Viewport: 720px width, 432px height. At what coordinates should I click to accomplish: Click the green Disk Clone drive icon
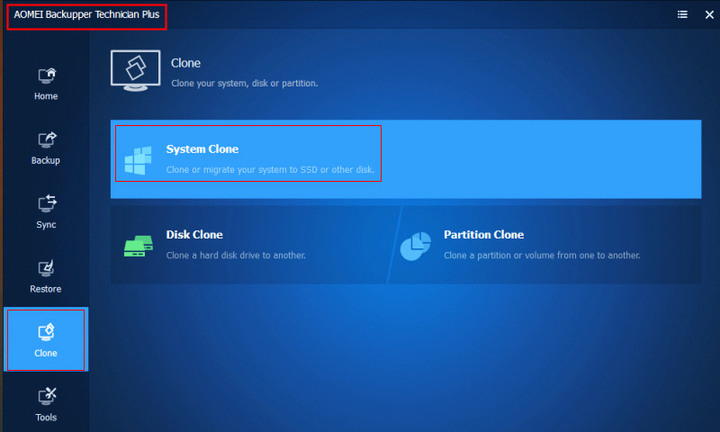138,246
